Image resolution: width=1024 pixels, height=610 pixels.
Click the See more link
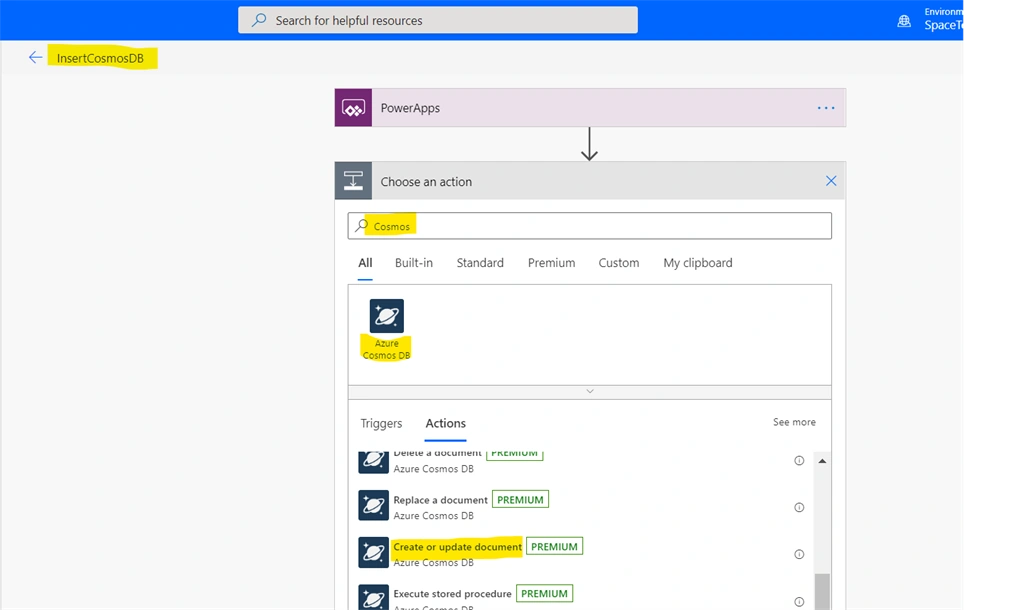794,422
